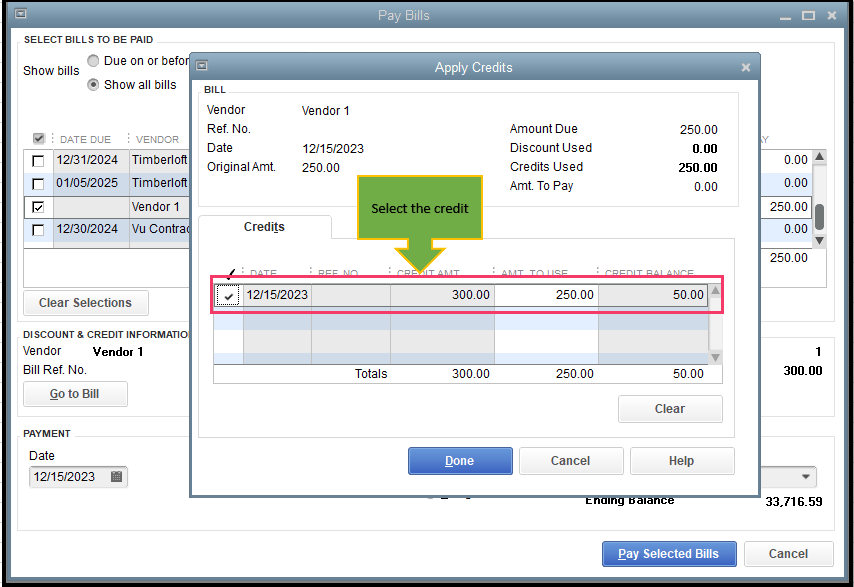Close the Apply Credits dialog
Image resolution: width=854 pixels, height=587 pixels.
coord(746,67)
